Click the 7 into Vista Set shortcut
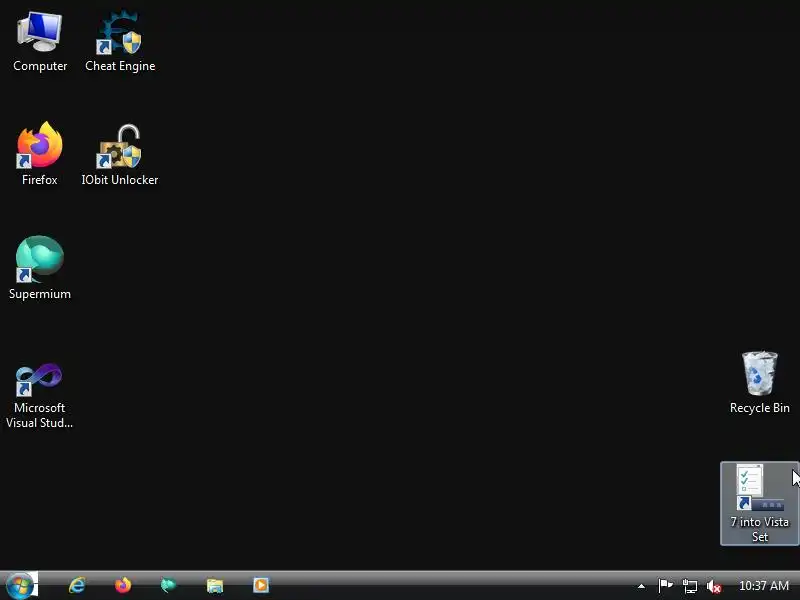800x600 pixels. (760, 503)
